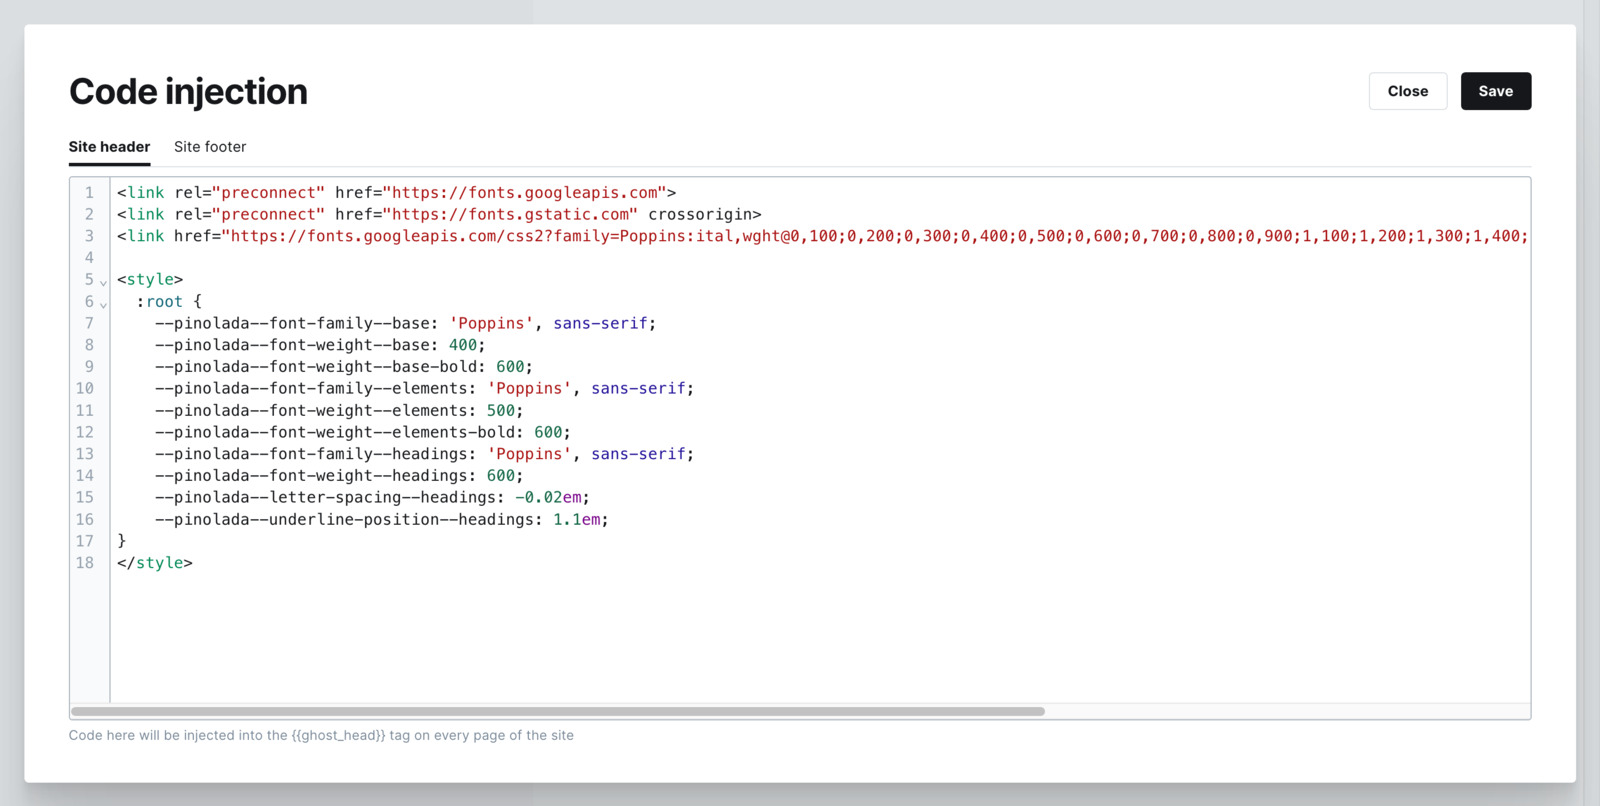Click the crossorigin attribute on line 2

click(x=704, y=215)
